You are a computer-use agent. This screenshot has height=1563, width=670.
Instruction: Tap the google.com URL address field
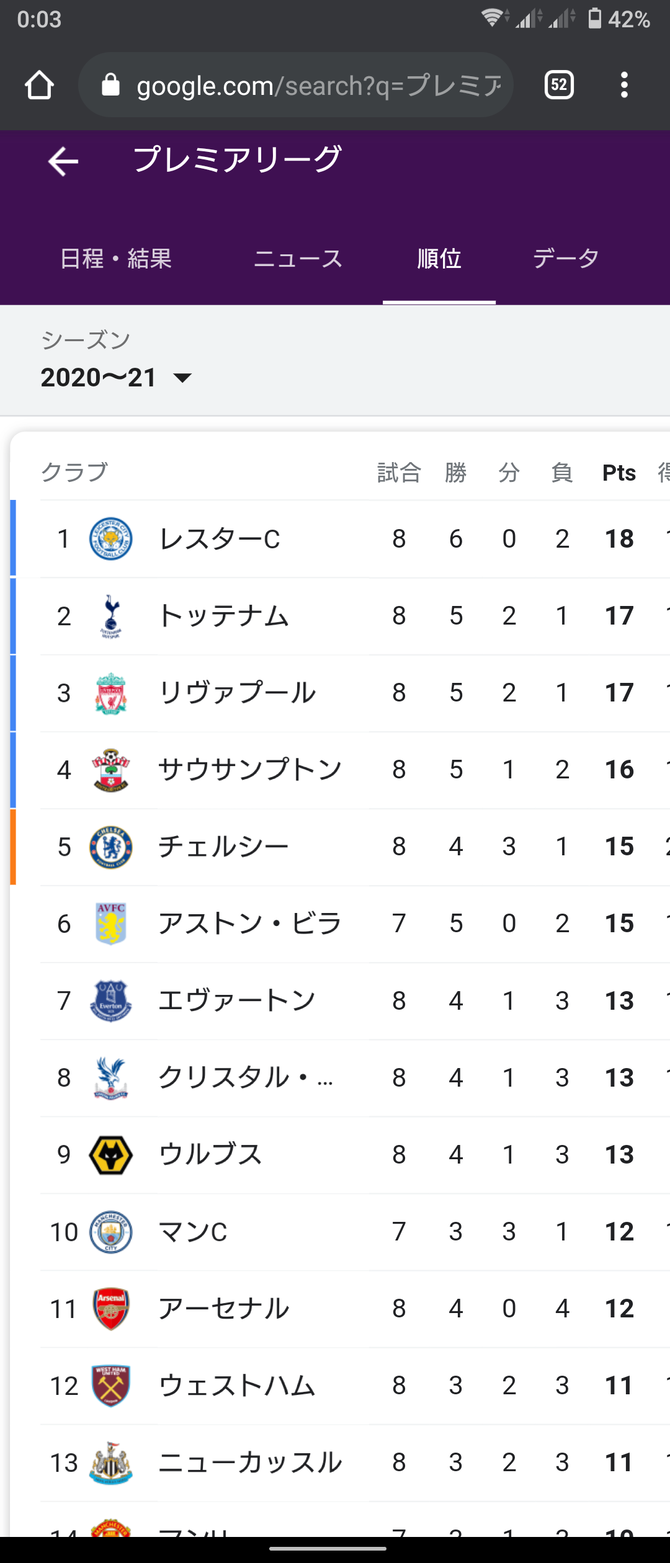(318, 86)
